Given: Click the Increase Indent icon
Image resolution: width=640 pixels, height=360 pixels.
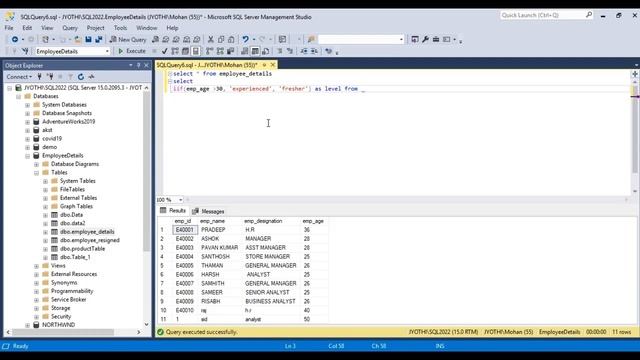Looking at the screenshot, I should coord(314,51).
